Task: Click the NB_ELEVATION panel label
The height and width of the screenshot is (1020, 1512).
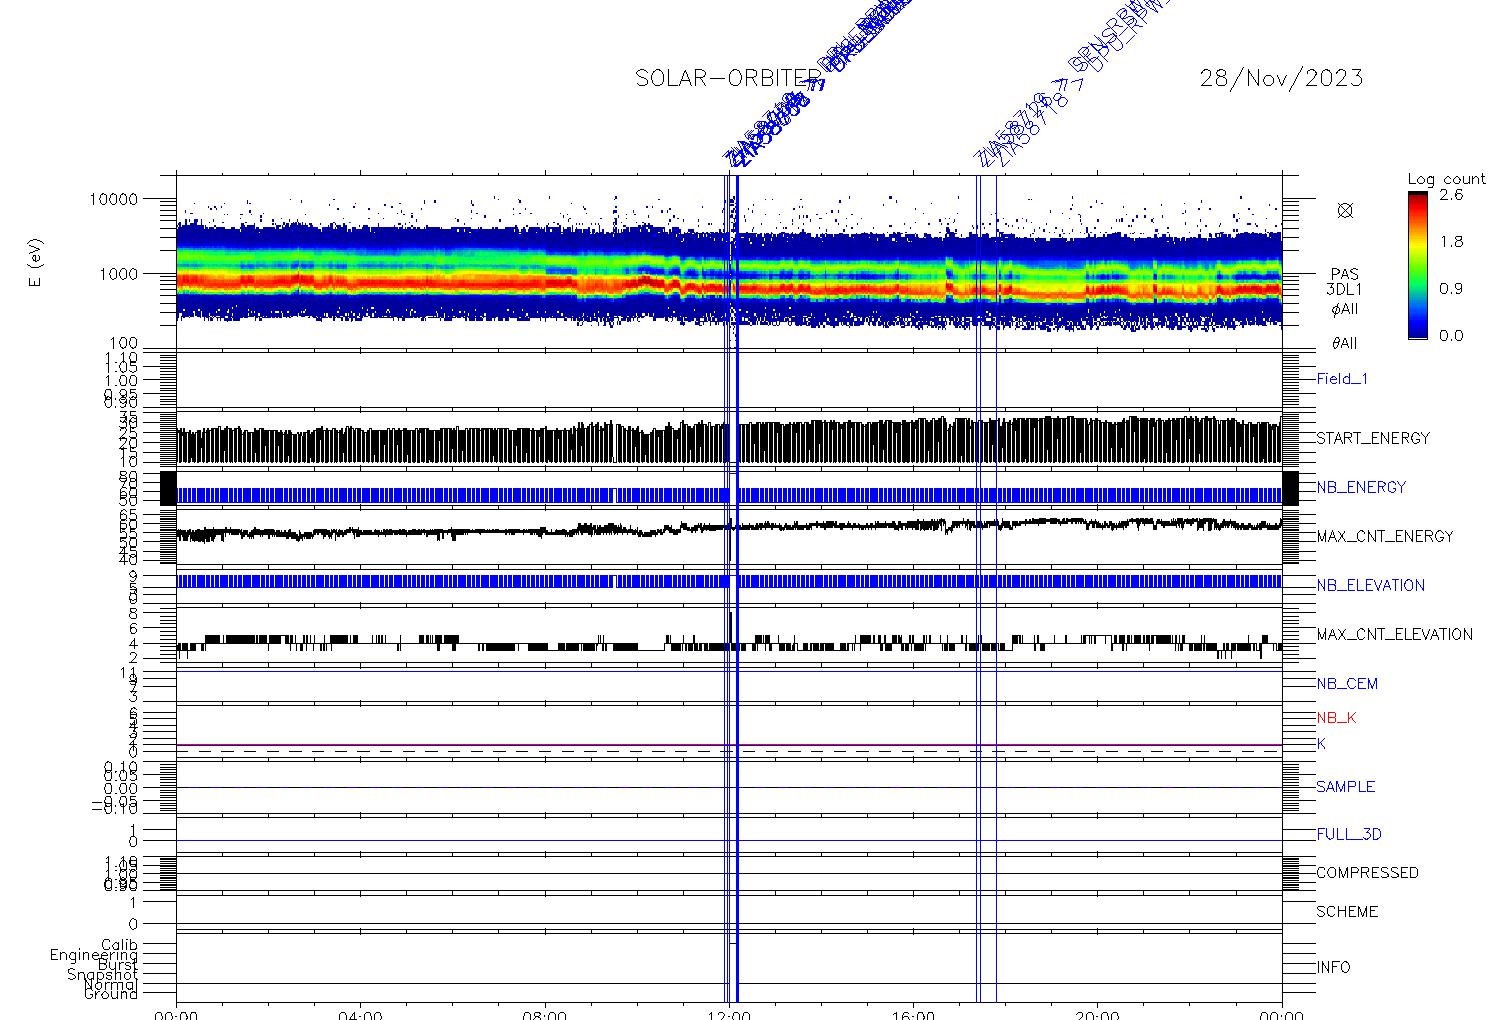Action: pos(1370,585)
